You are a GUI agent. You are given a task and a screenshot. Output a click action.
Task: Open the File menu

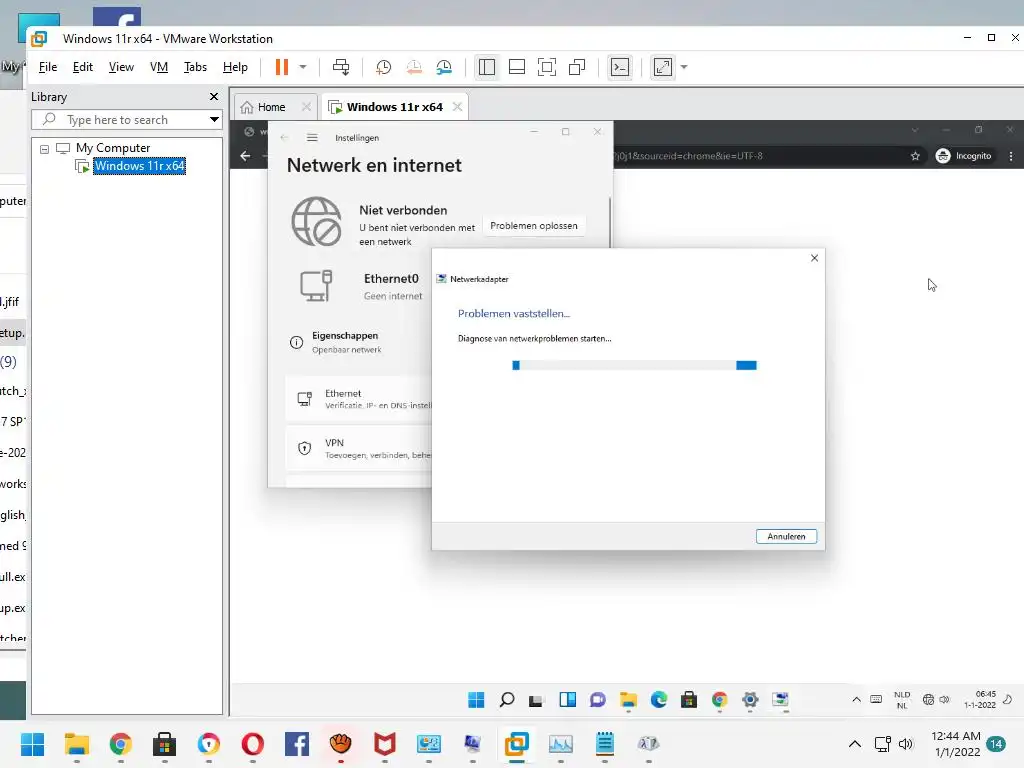click(48, 67)
